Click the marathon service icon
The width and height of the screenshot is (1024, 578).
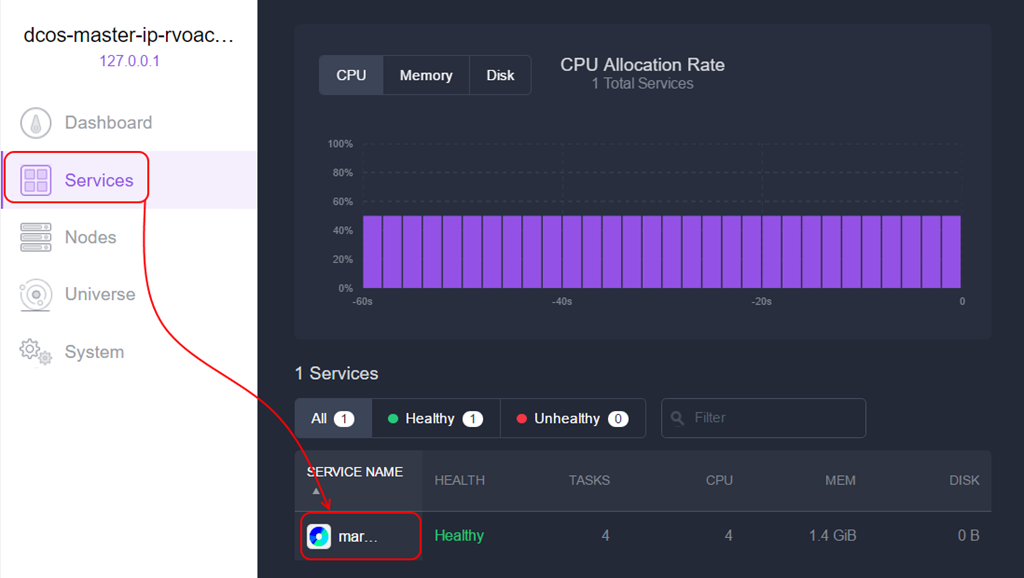[x=319, y=536]
